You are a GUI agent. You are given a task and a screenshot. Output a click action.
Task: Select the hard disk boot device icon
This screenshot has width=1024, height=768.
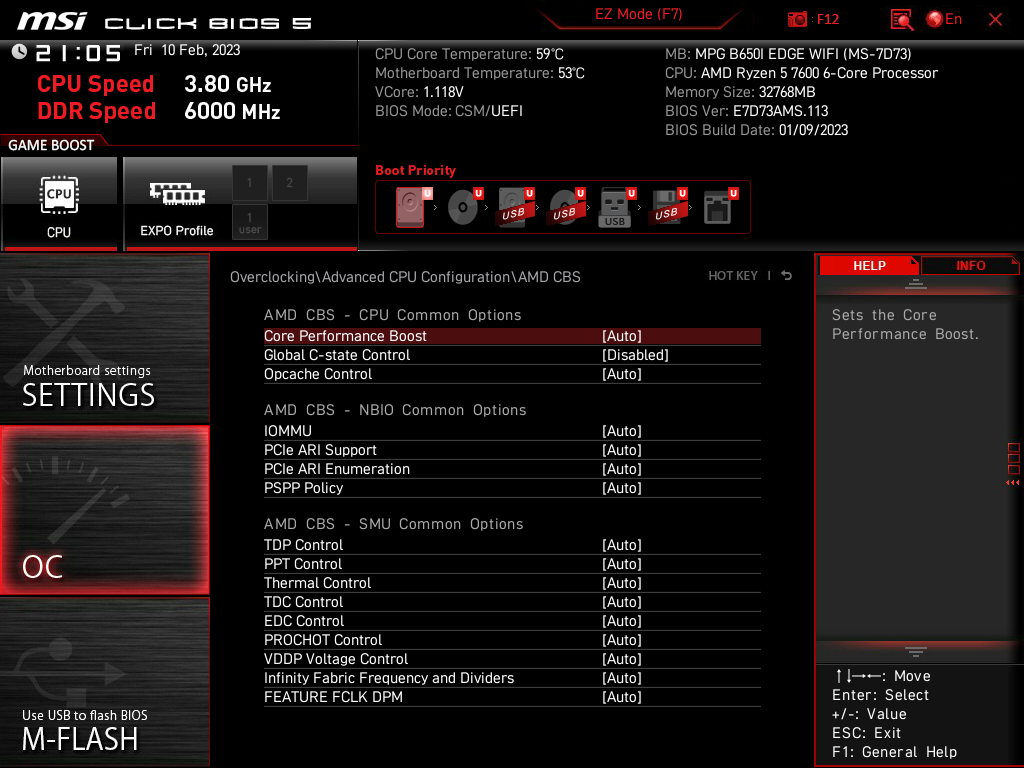(x=411, y=207)
